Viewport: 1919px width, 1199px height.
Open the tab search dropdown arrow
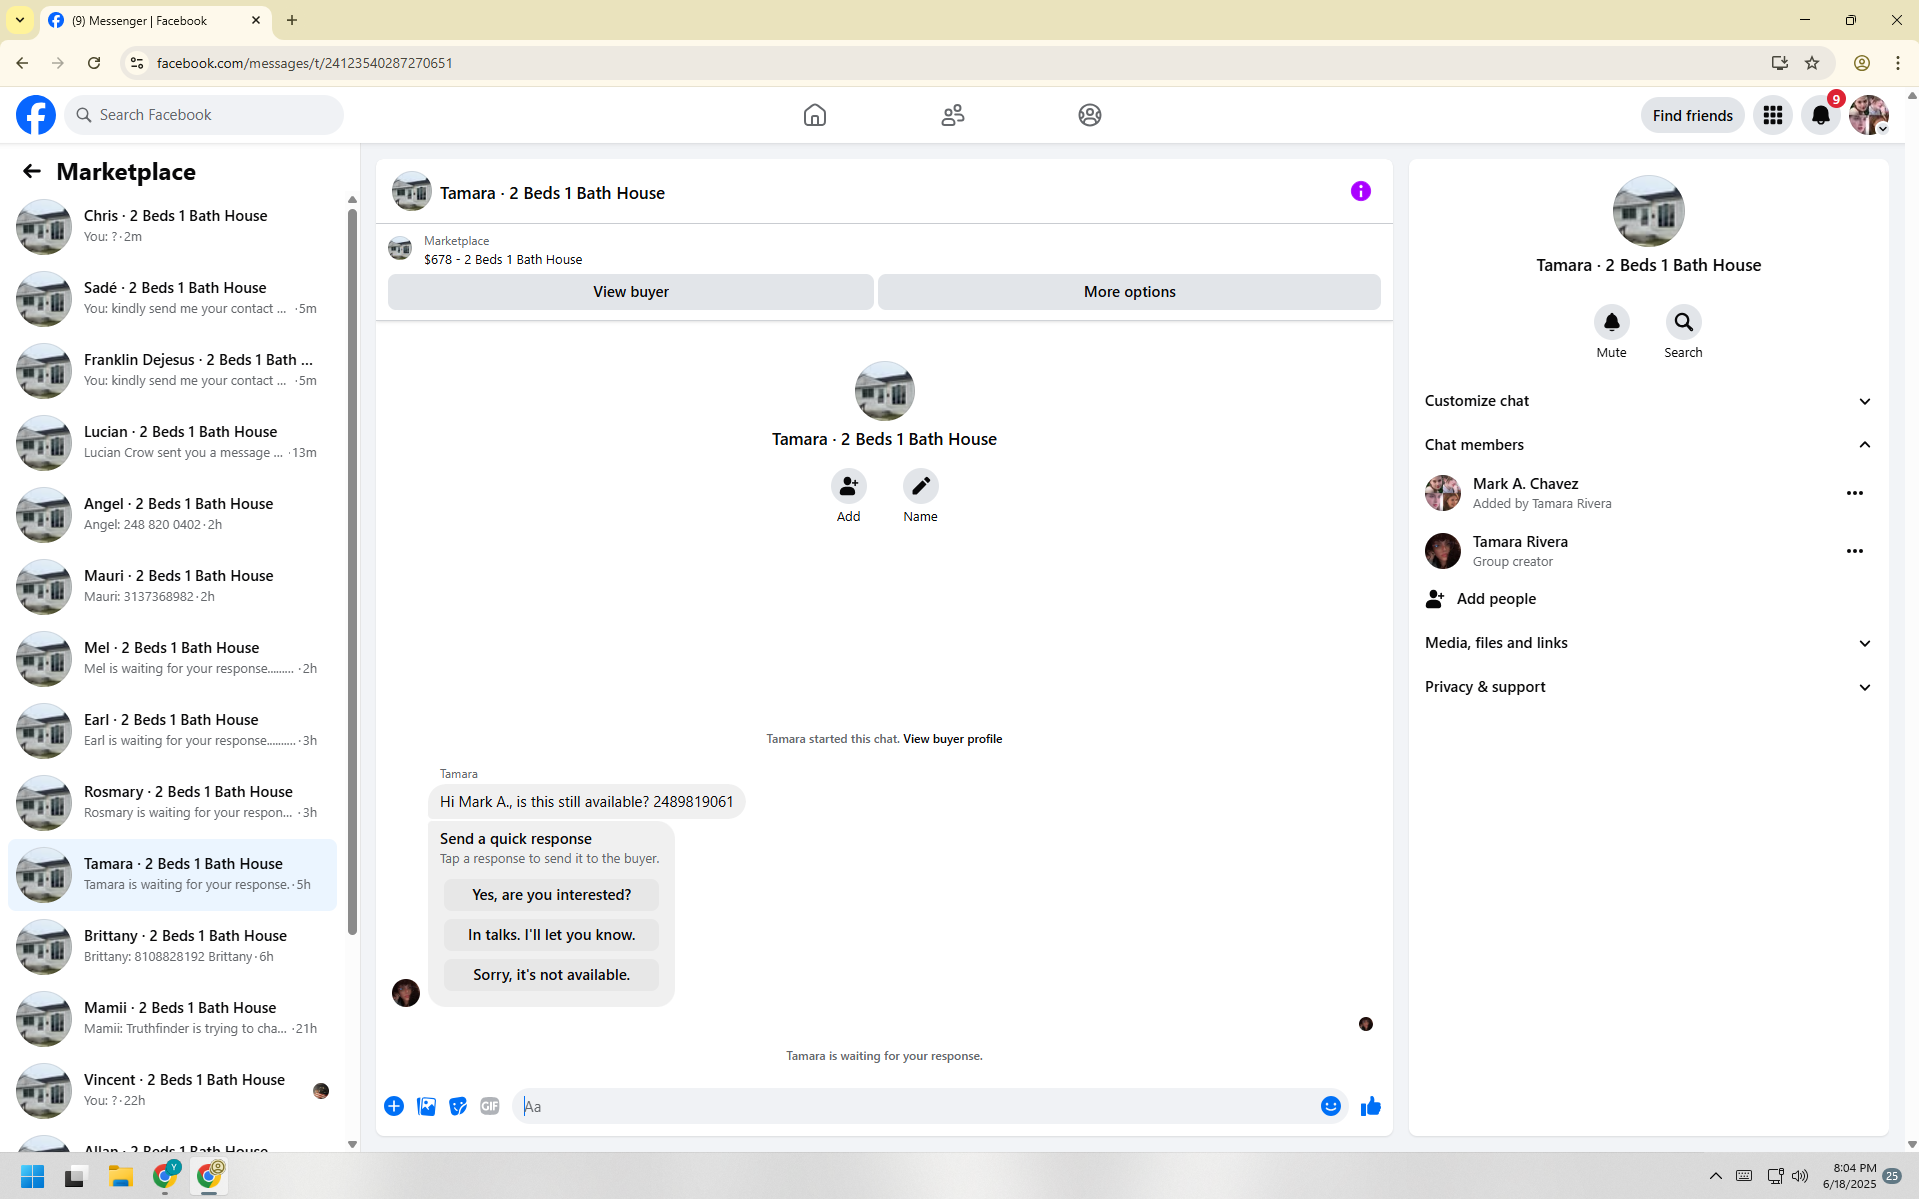(20, 20)
